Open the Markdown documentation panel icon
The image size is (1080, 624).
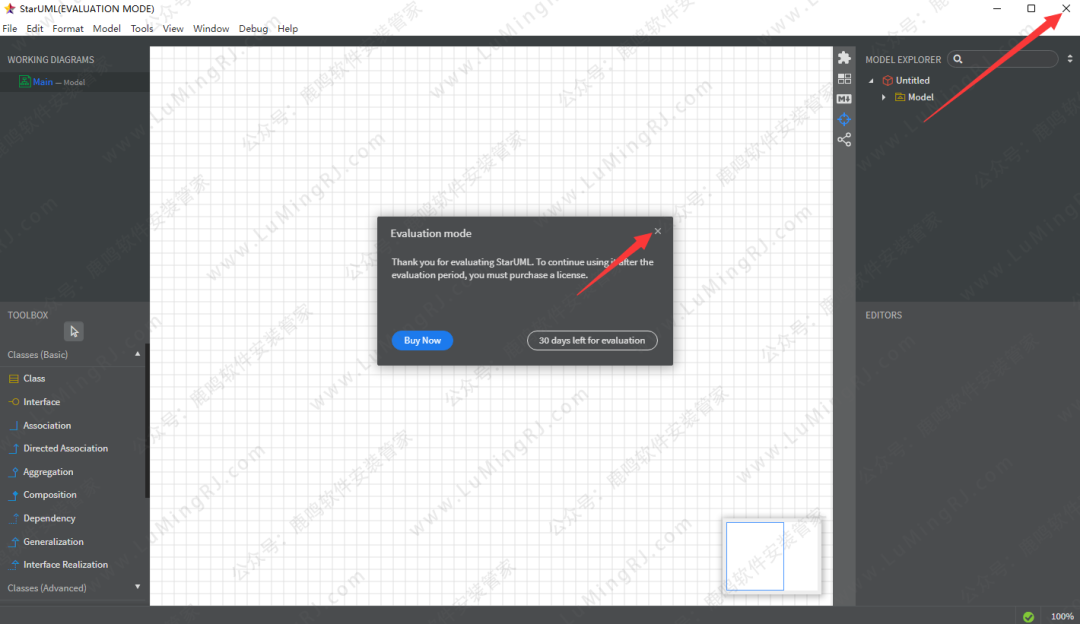(x=844, y=98)
